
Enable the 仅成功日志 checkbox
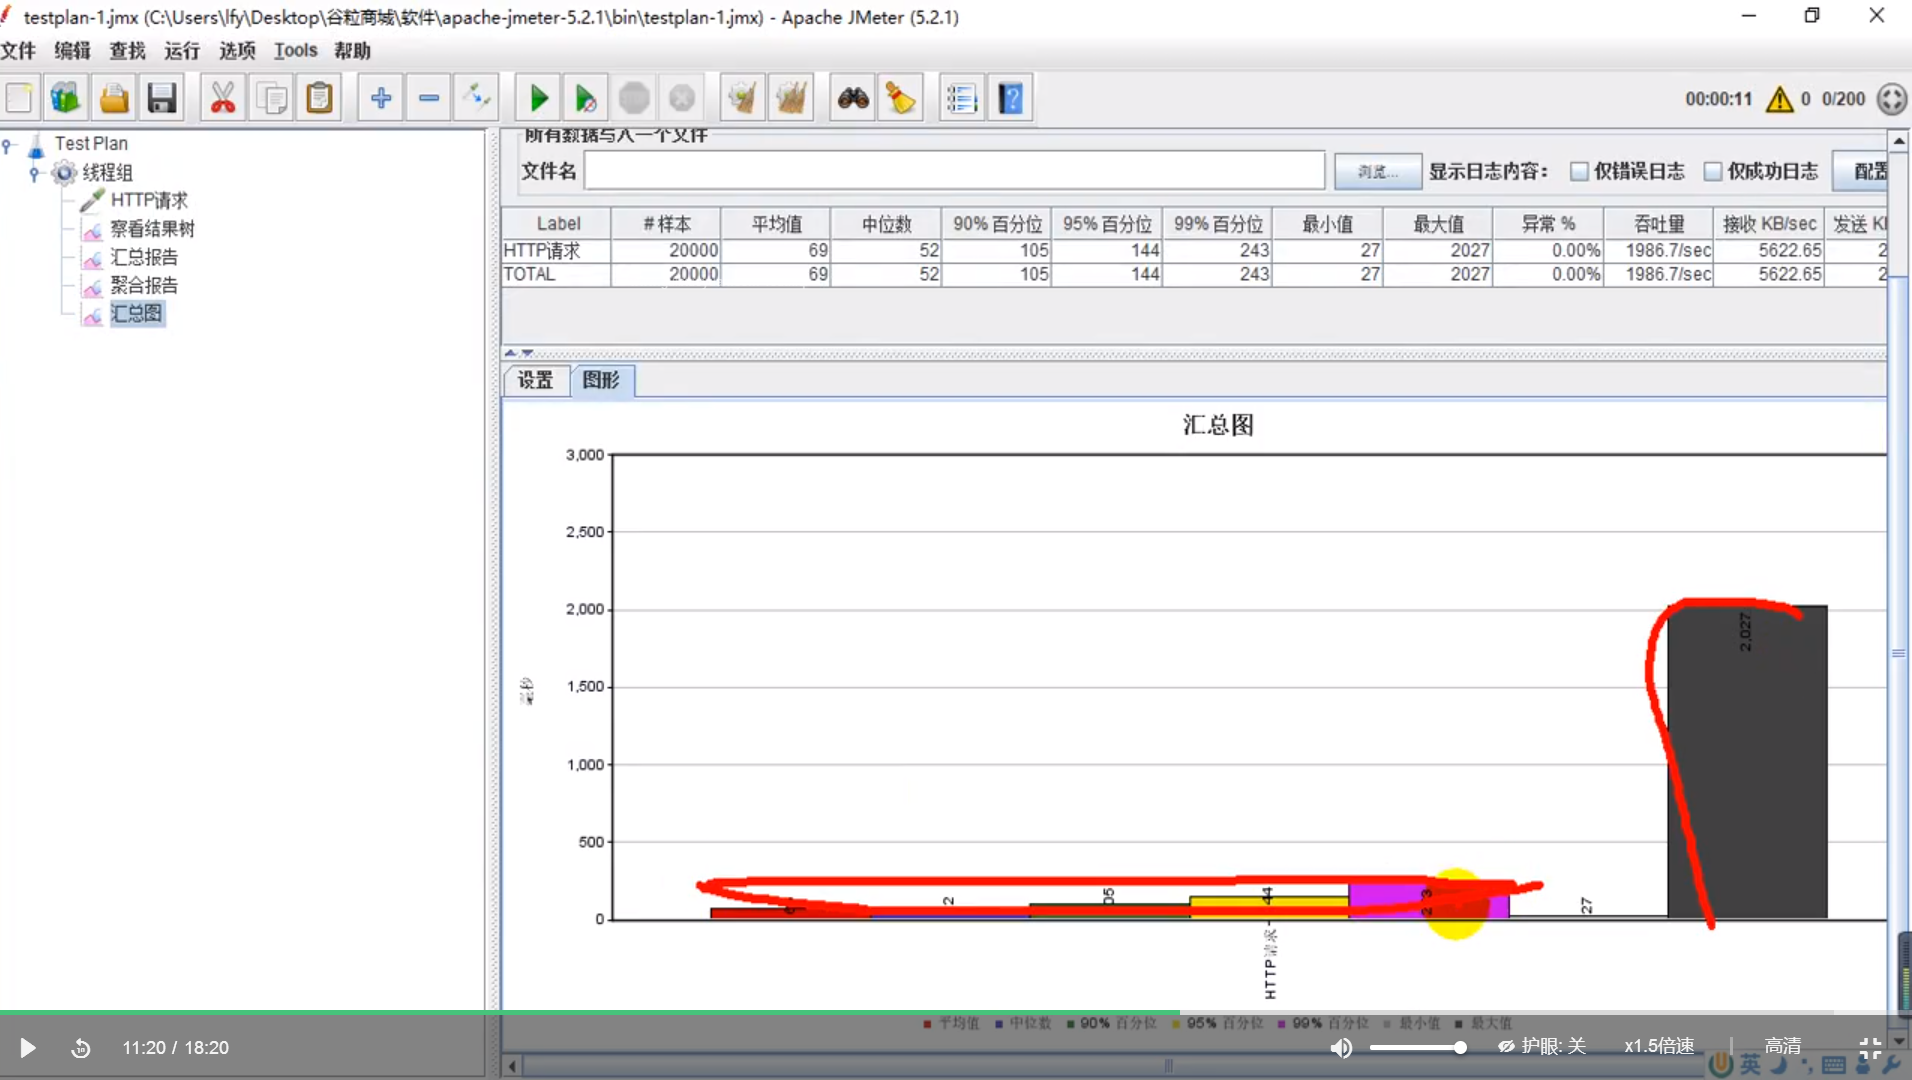tap(1713, 172)
